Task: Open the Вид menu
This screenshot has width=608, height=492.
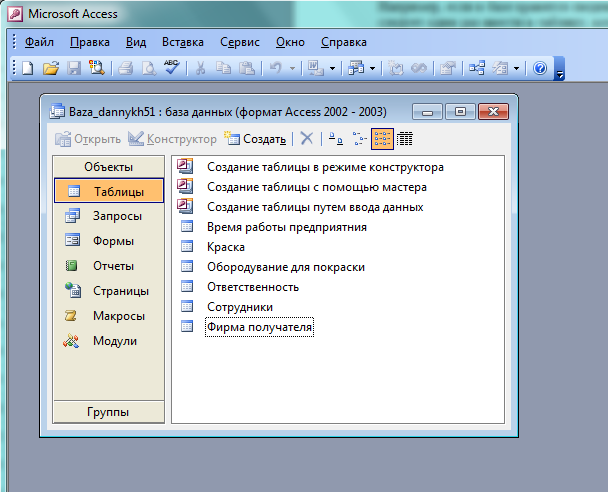Action: click(136, 42)
